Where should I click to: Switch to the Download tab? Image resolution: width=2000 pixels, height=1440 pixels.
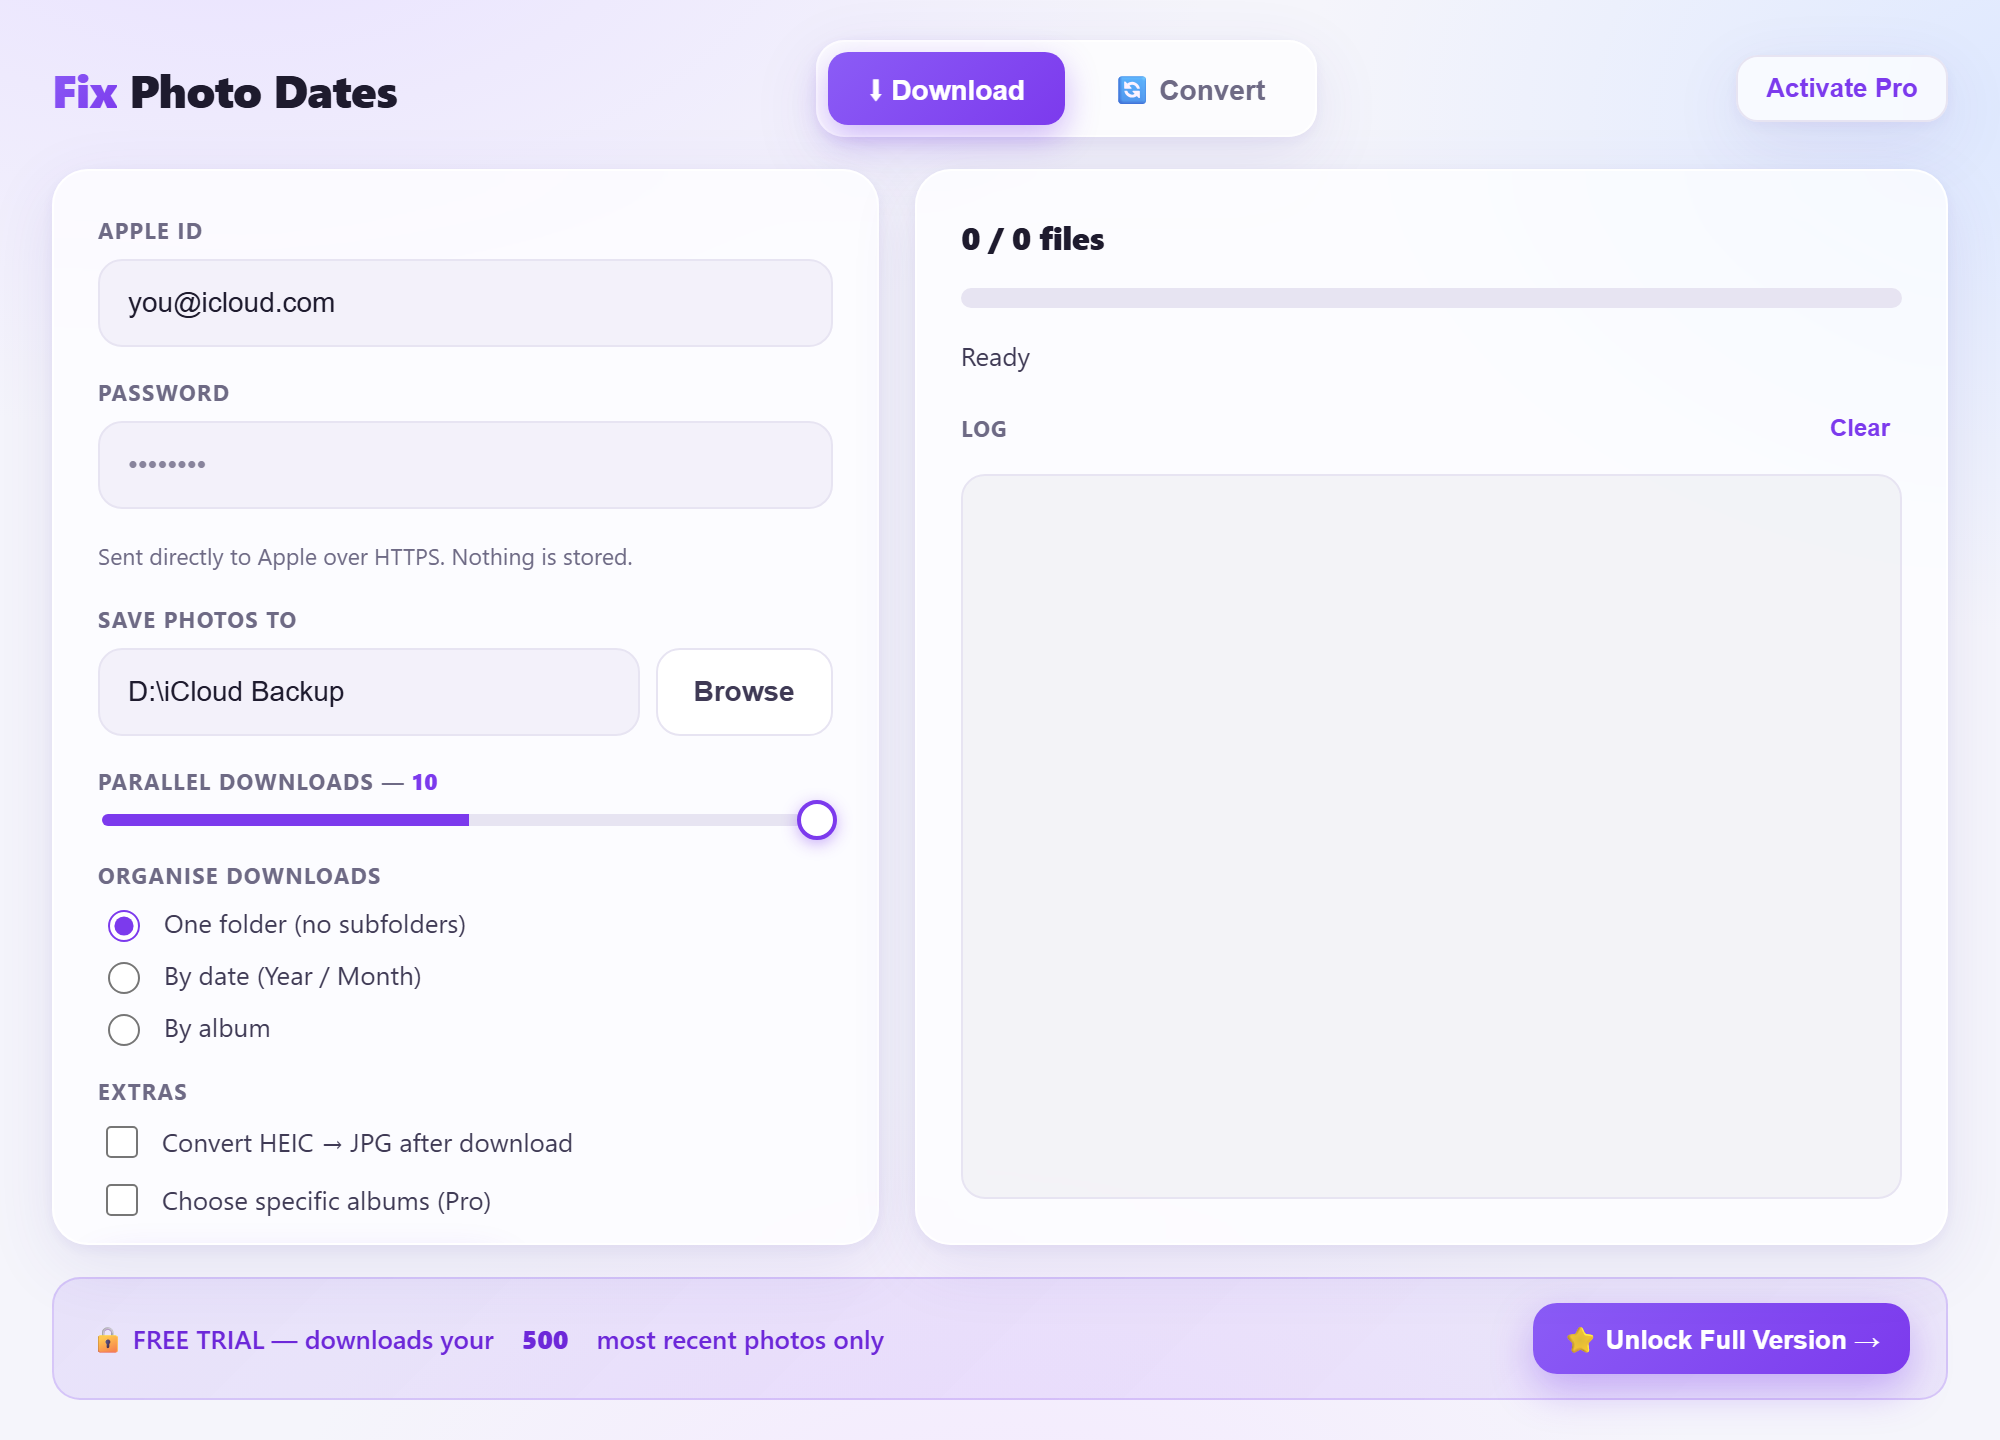pyautogui.click(x=946, y=89)
